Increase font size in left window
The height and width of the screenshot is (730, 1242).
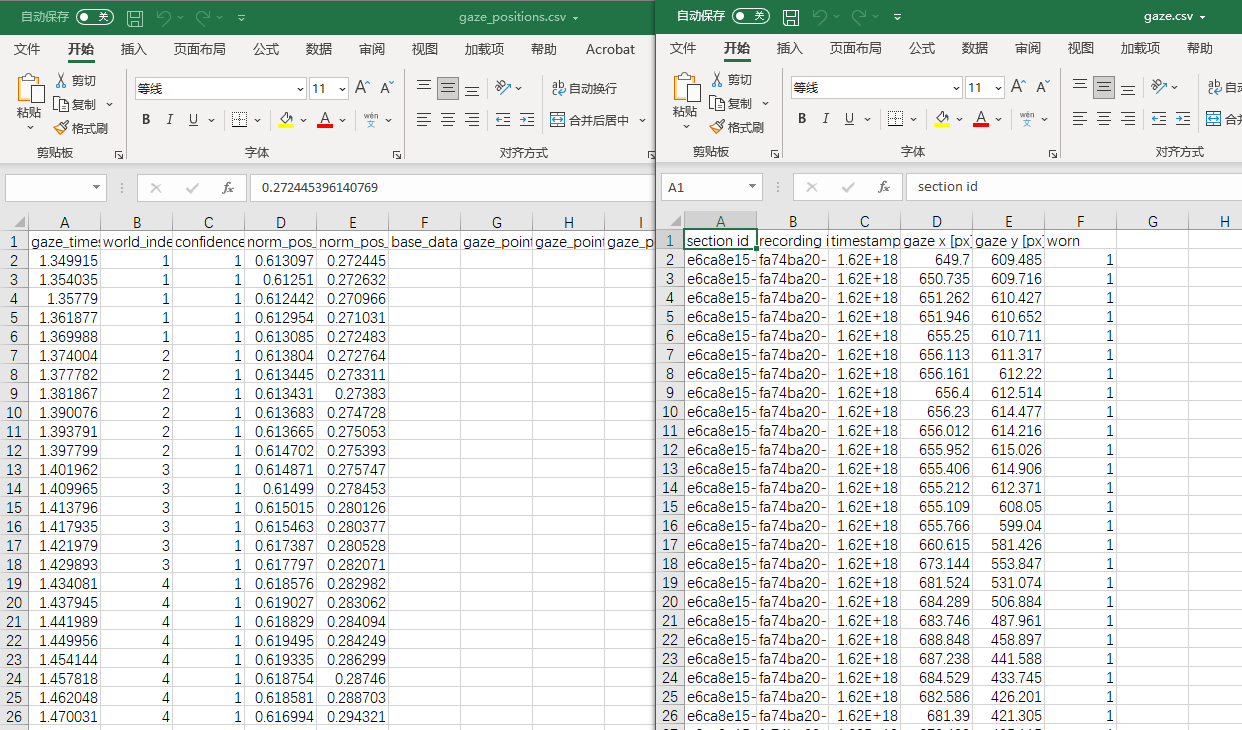[363, 88]
